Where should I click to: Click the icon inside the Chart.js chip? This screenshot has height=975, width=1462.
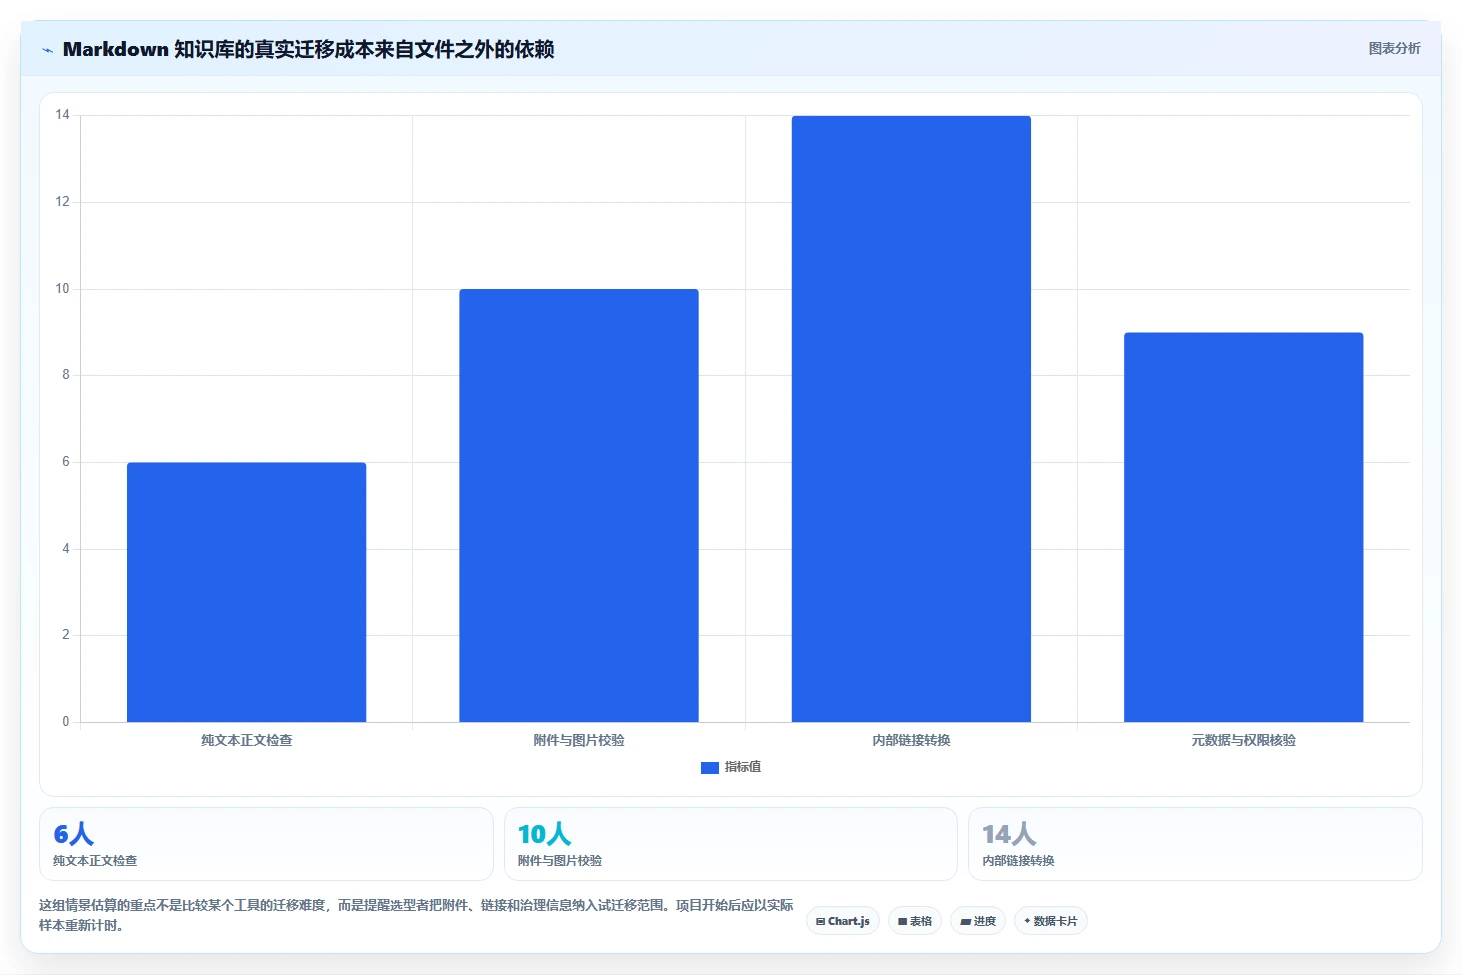point(821,922)
